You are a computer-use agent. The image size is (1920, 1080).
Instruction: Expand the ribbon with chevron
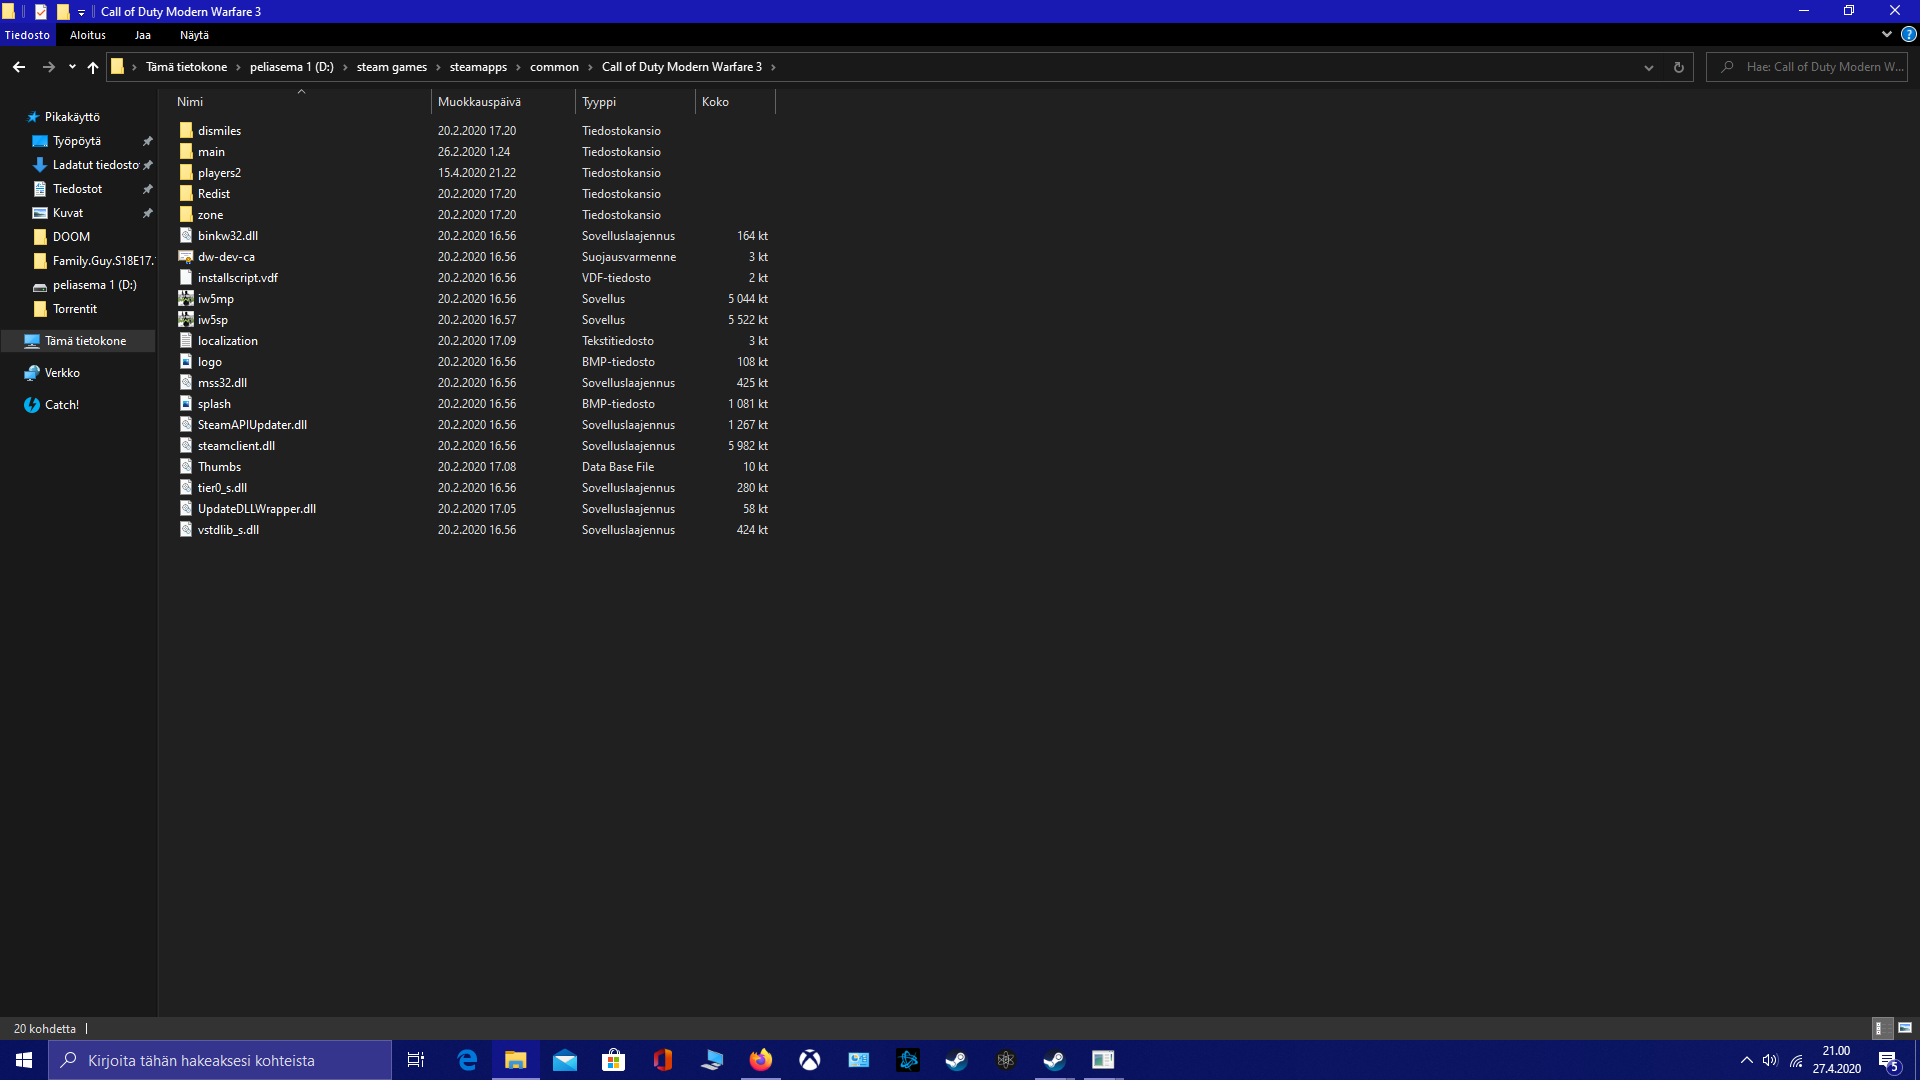coord(1887,34)
